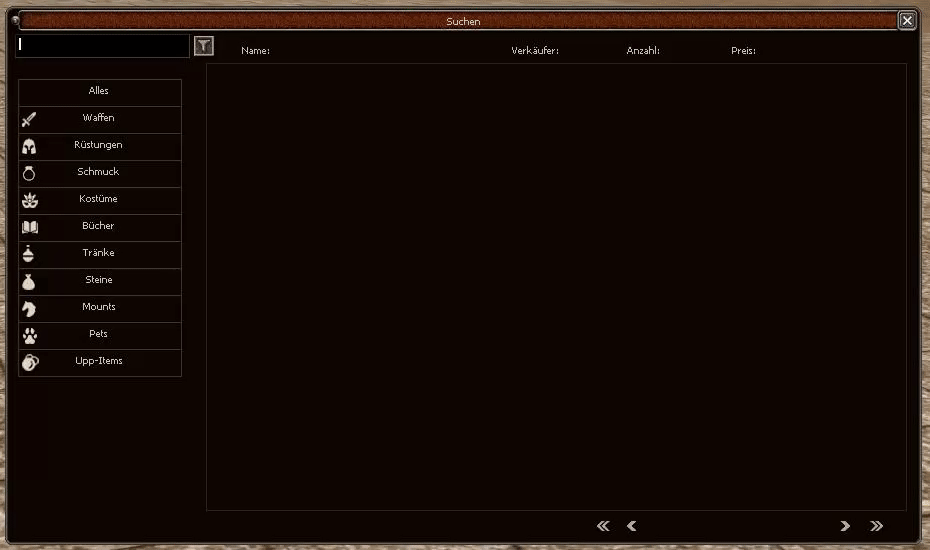Jump to the last results page

point(877,526)
